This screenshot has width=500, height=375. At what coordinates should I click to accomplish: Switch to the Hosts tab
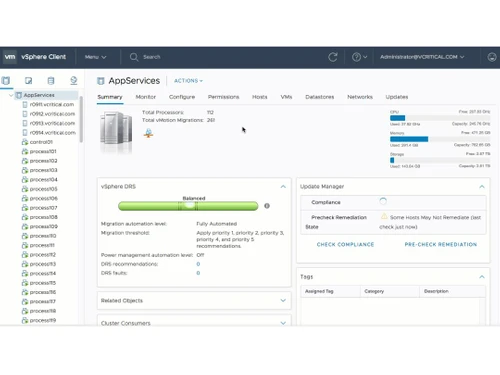(260, 97)
